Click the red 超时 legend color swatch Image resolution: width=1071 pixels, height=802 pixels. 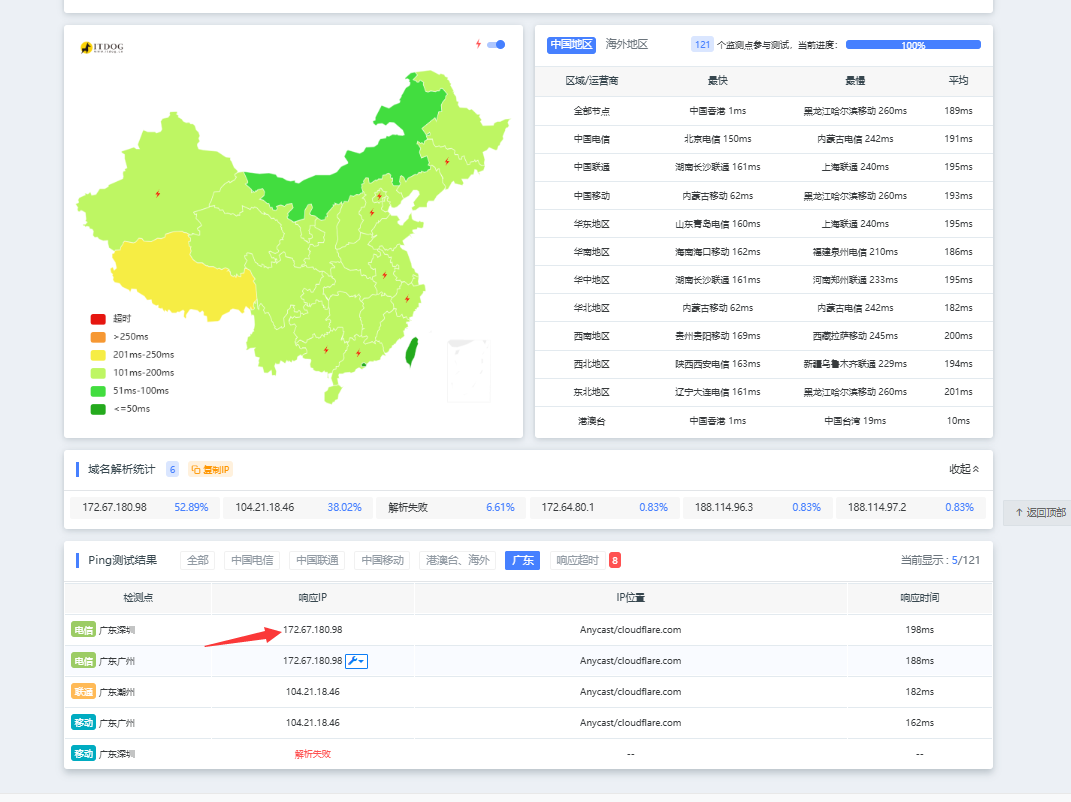click(x=98, y=319)
